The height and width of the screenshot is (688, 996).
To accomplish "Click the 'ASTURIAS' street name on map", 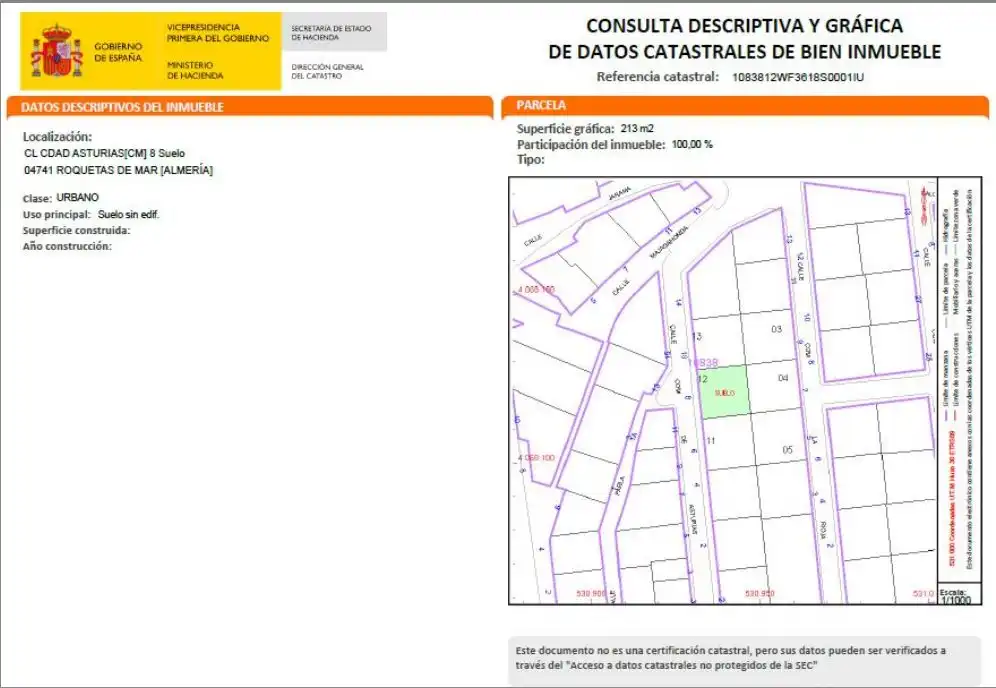I will tap(694, 521).
